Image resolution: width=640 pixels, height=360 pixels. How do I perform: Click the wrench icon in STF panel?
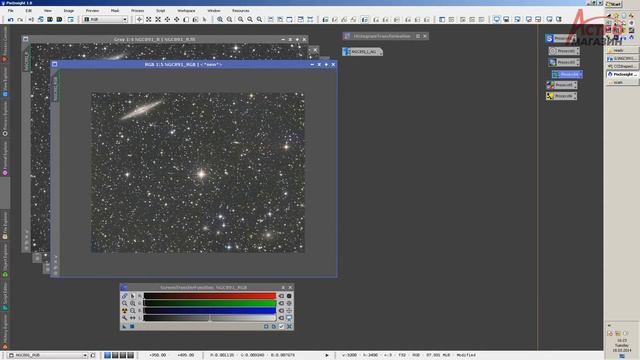point(124,318)
